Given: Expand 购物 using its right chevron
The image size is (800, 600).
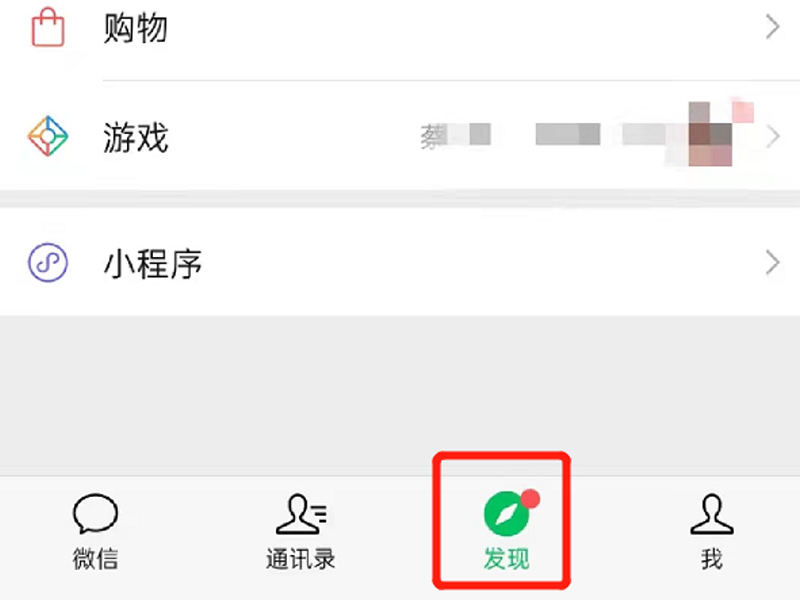Looking at the screenshot, I should [773, 27].
